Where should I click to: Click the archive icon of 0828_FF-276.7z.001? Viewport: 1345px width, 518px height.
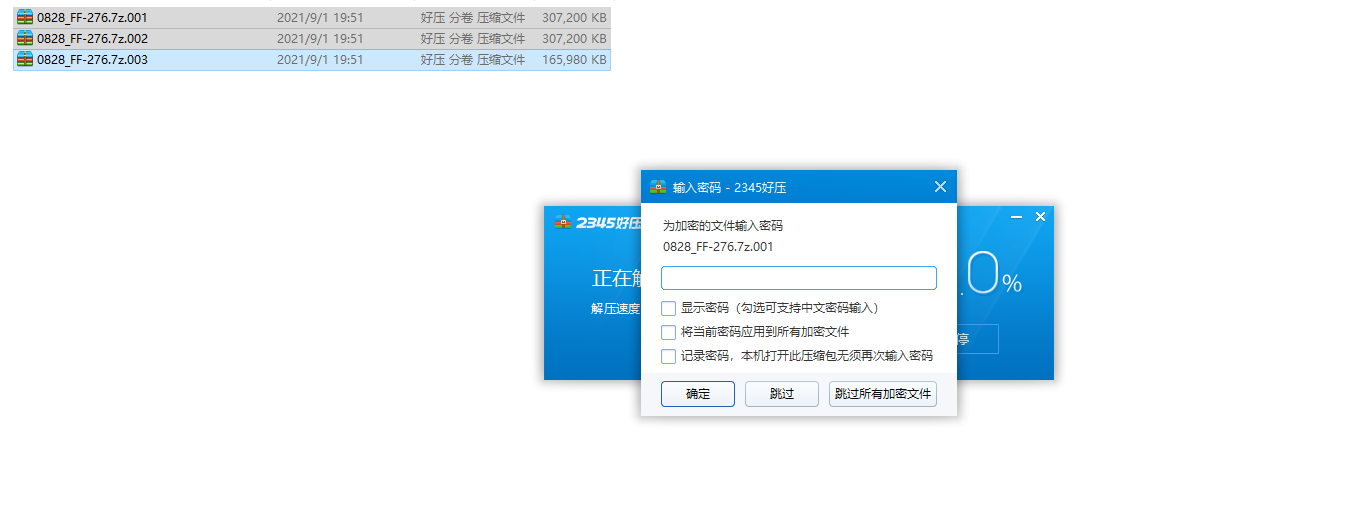pos(25,17)
